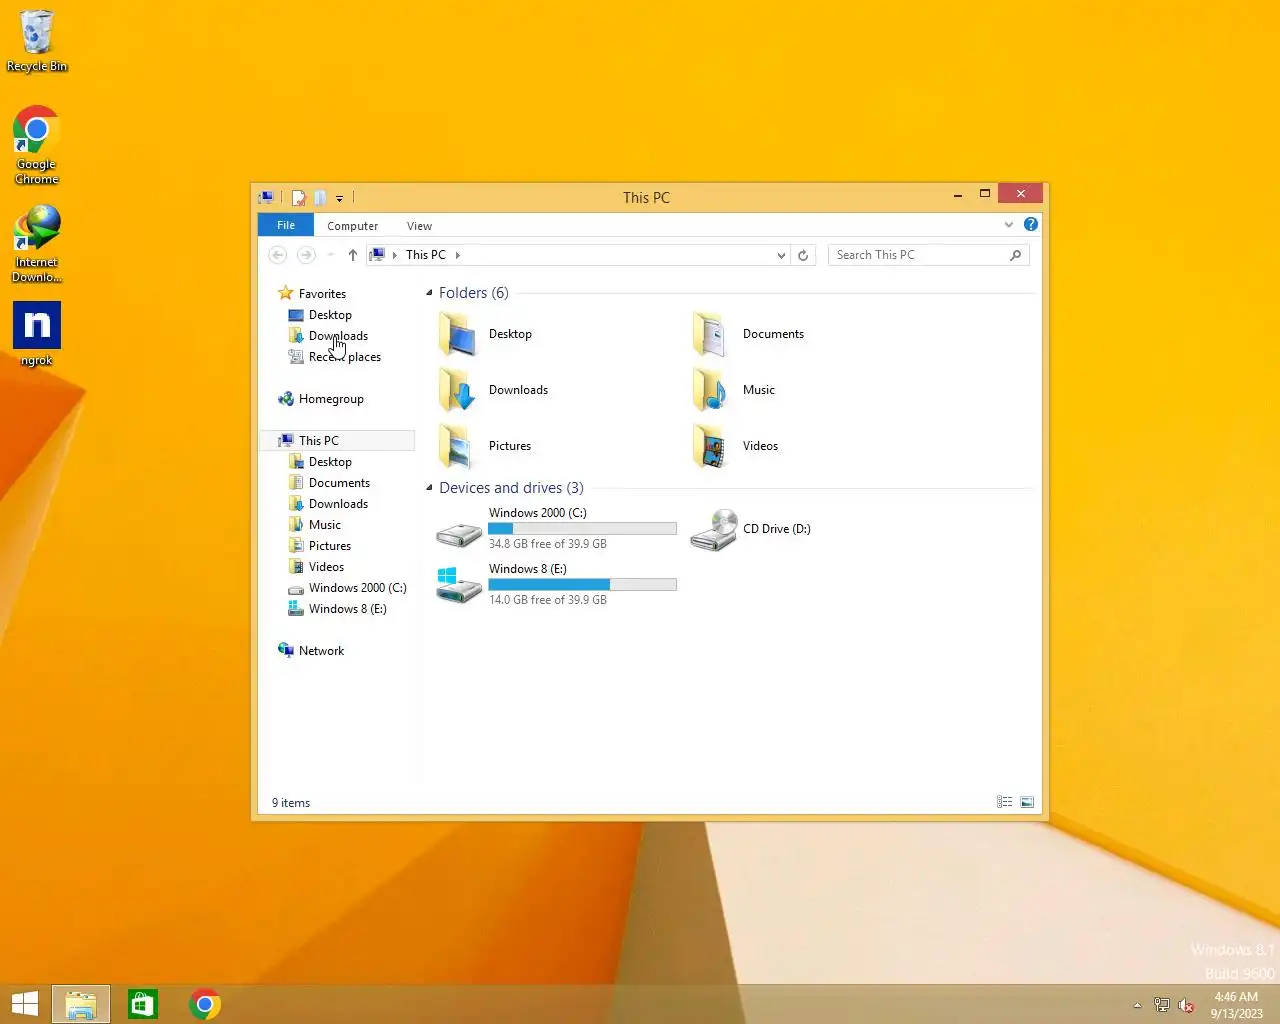The width and height of the screenshot is (1280, 1024).
Task: Click '34.8 GB free of 39.9 GB' text
Action: coord(548,544)
